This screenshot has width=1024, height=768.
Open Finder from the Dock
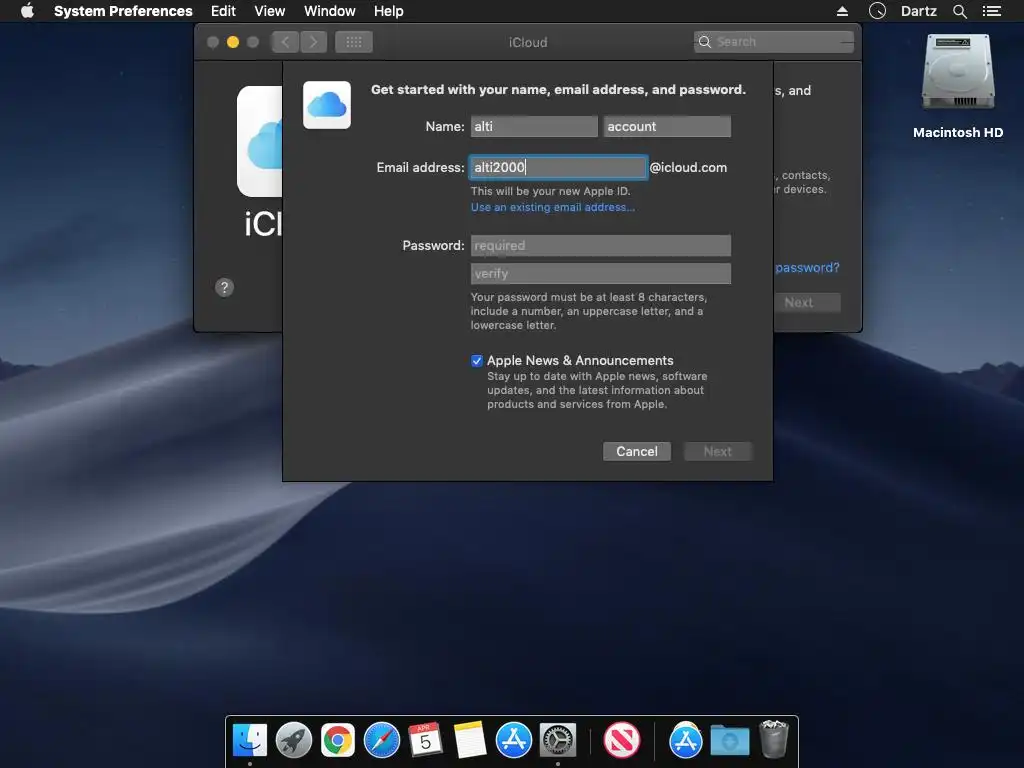(249, 741)
